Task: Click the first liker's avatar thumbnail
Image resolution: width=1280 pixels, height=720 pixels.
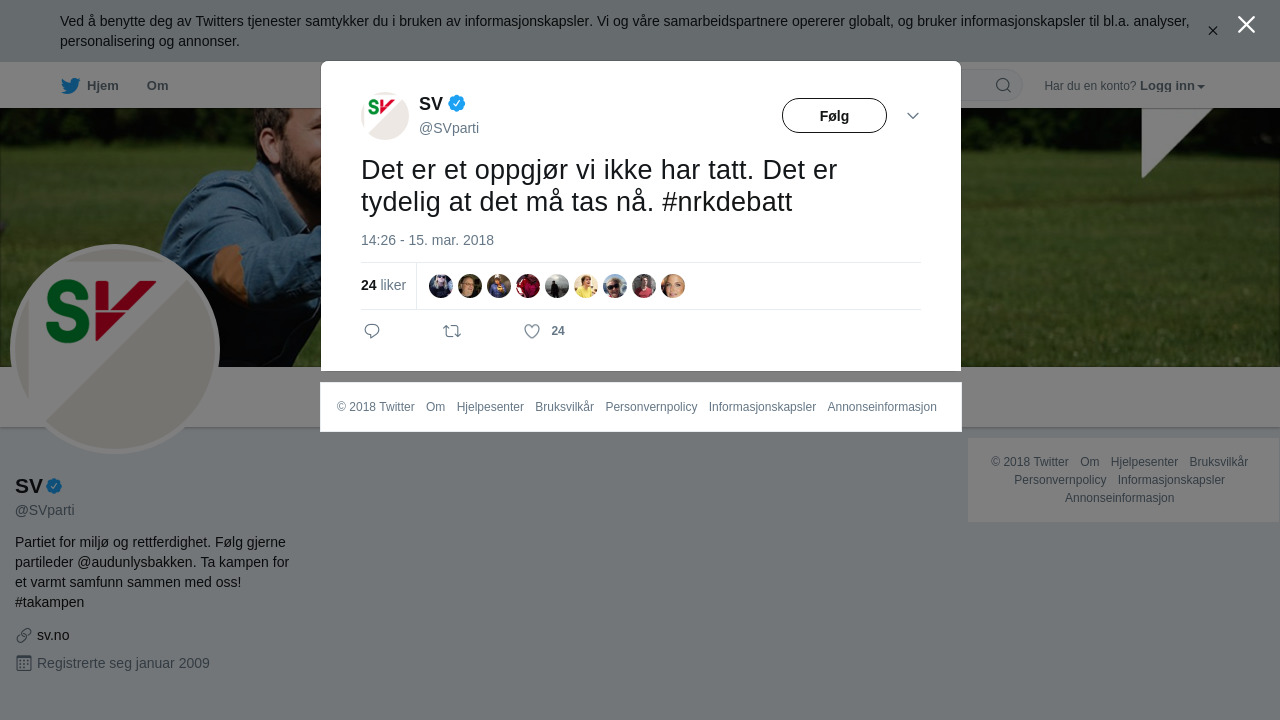Action: (441, 286)
